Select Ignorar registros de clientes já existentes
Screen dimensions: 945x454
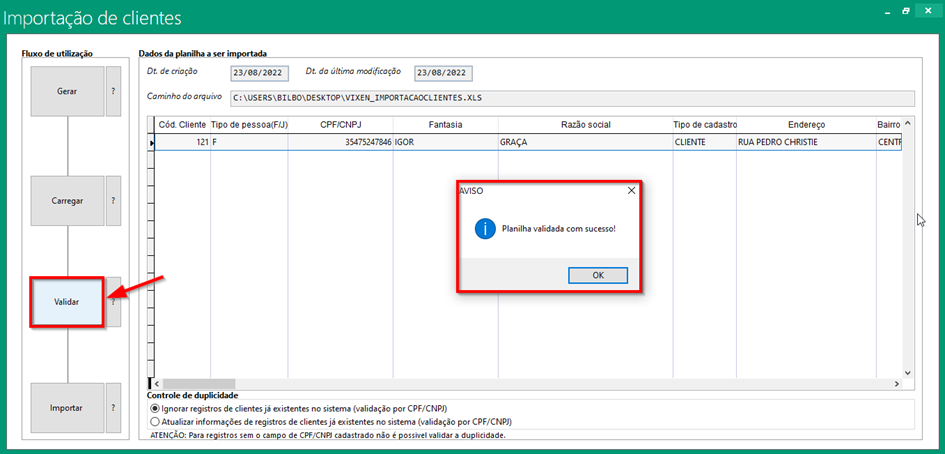153,409
